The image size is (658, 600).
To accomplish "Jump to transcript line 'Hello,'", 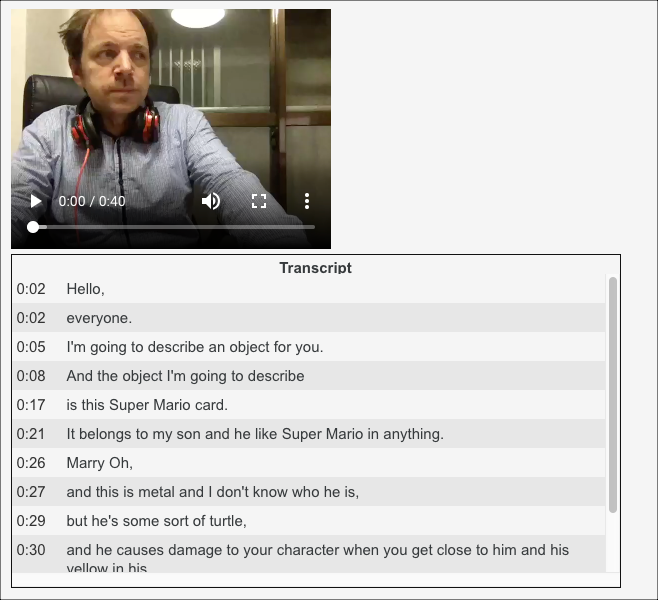I will point(309,289).
